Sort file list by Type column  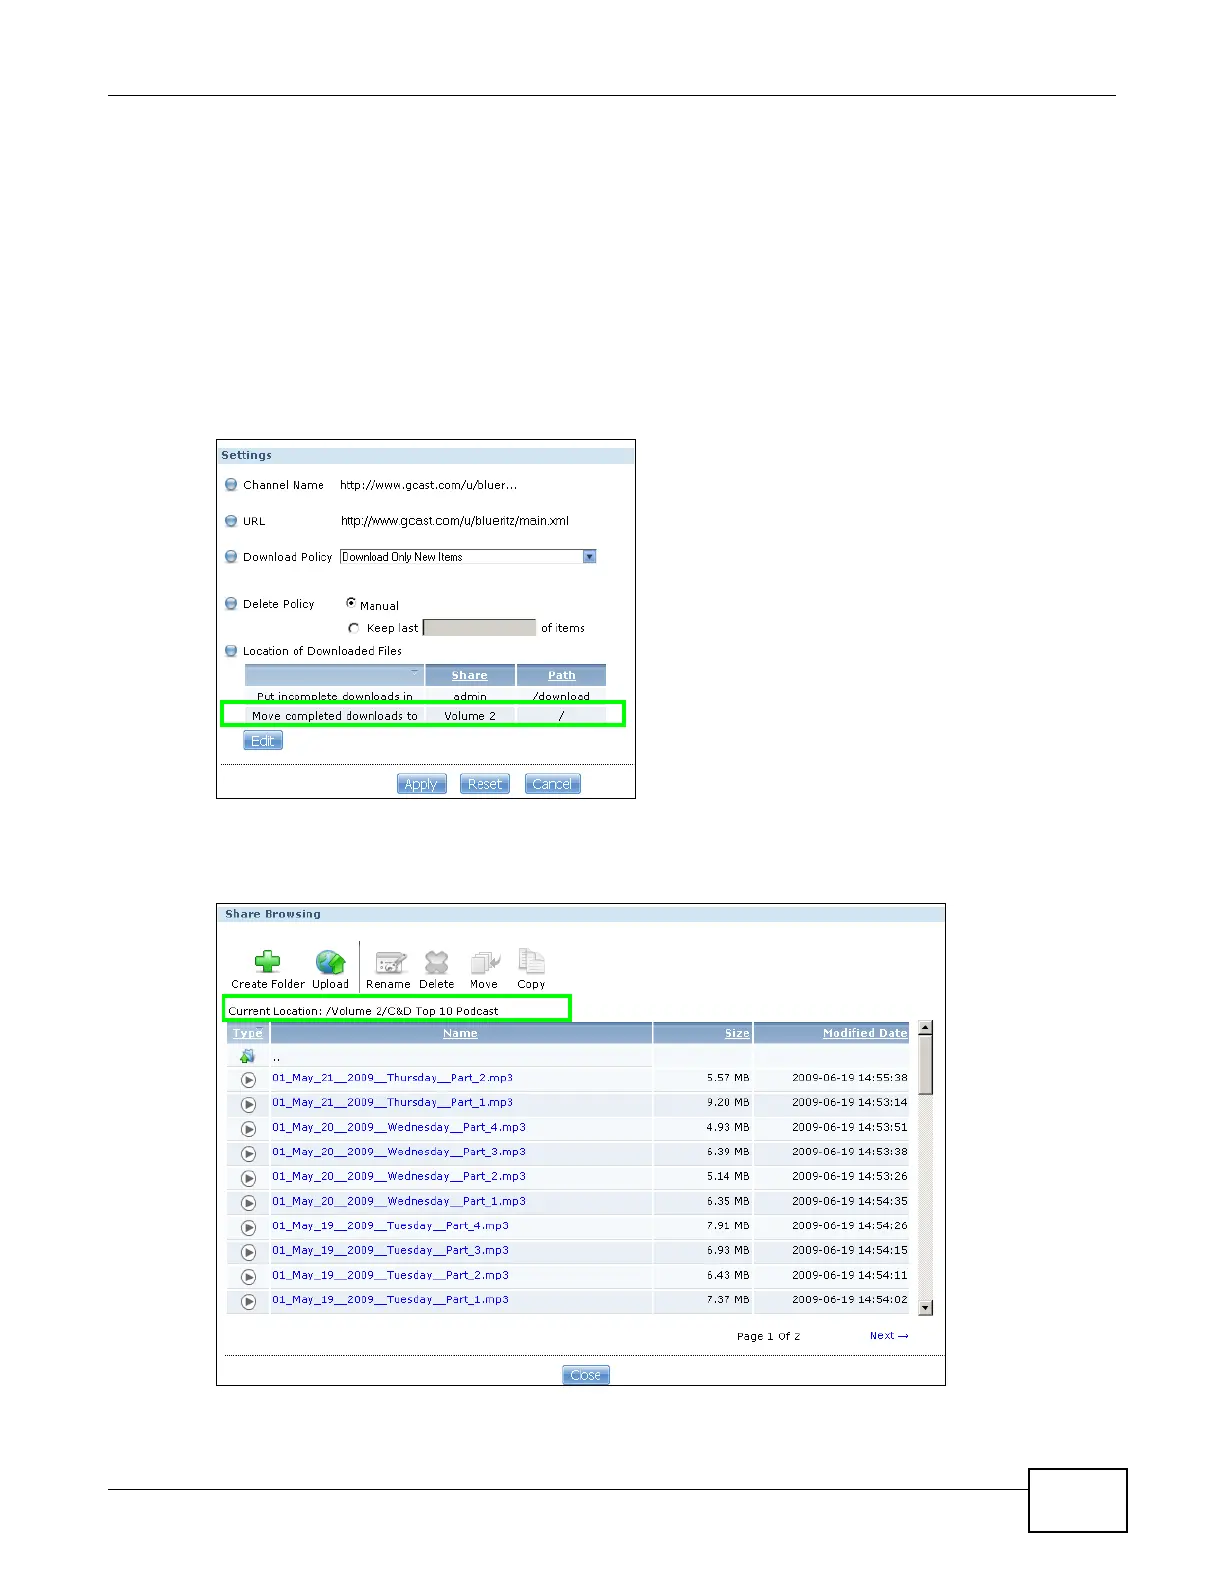tap(247, 1033)
